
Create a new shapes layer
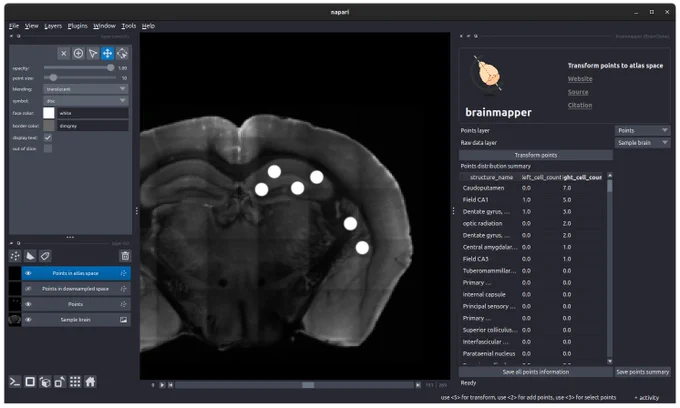30,256
